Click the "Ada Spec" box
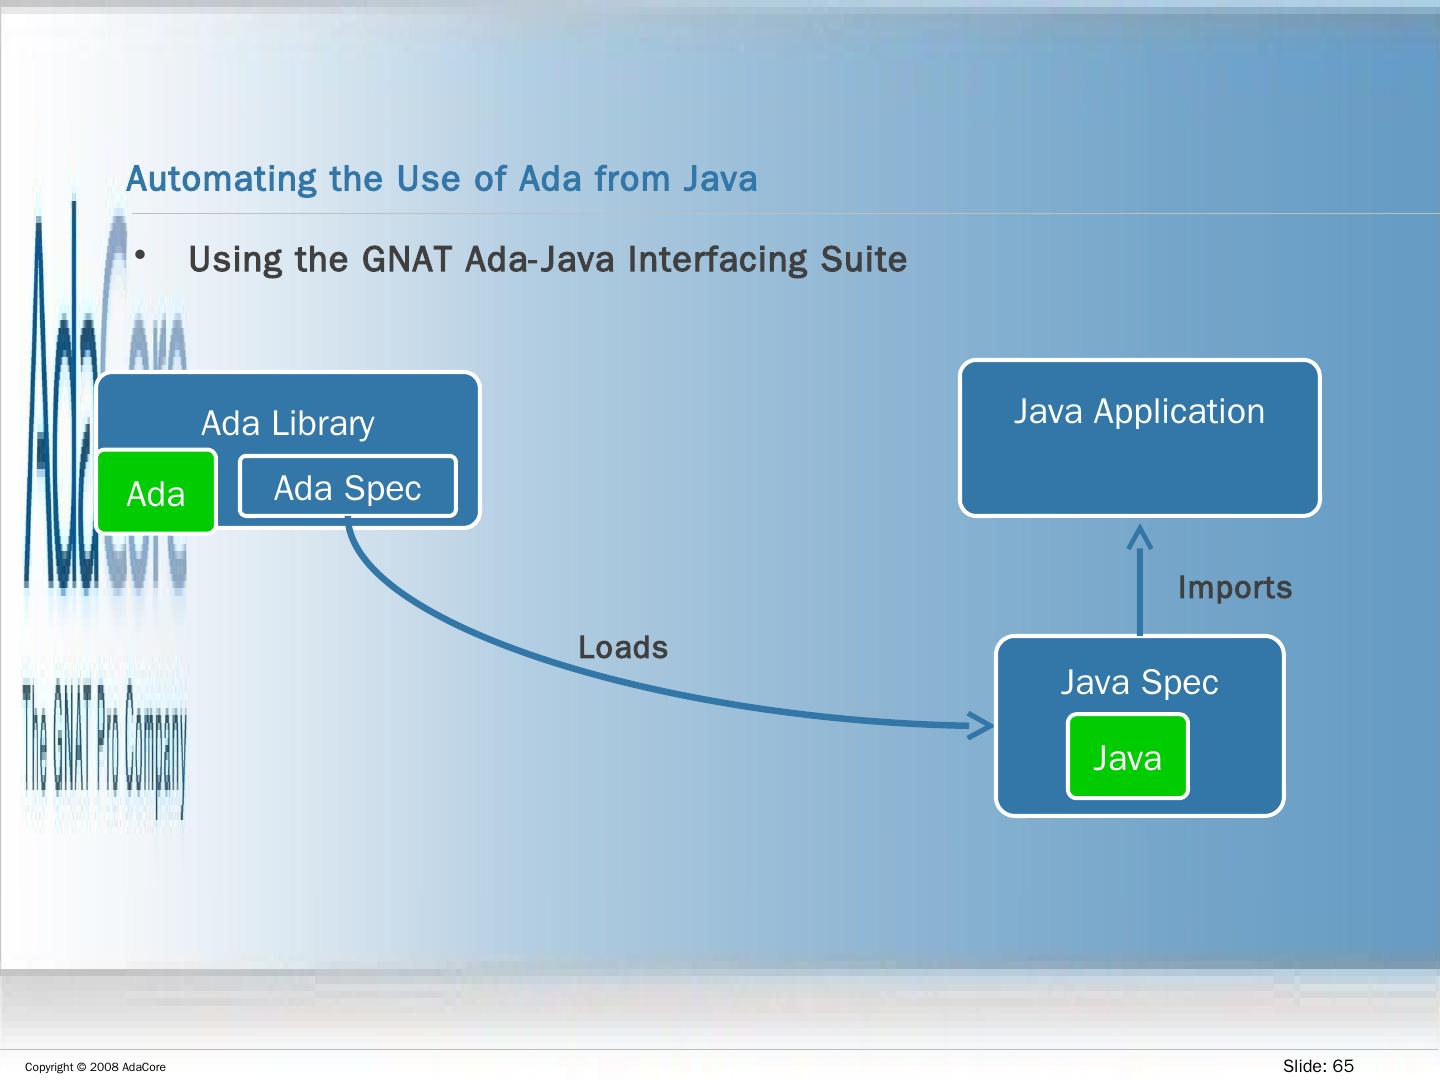Viewport: 1440px width, 1080px height. pos(348,487)
